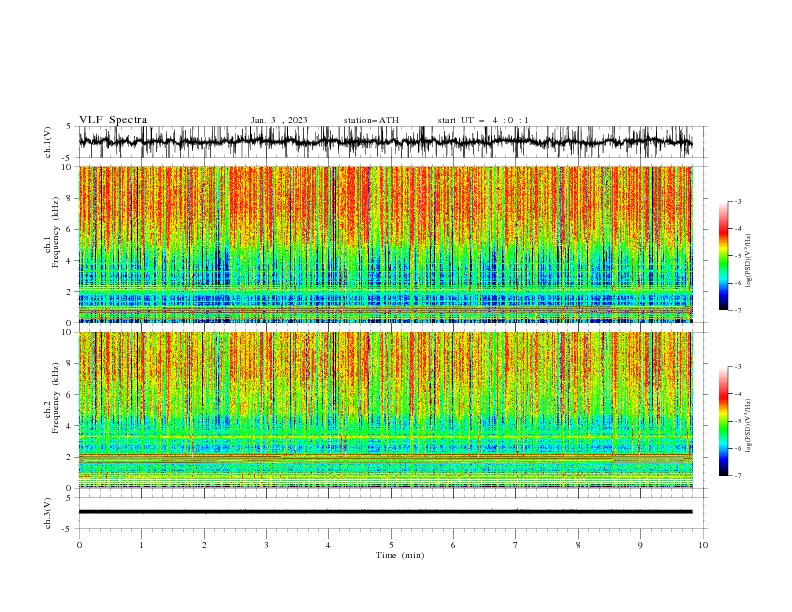Click the ch.2 spectrogram color scale bar
This screenshot has width=792, height=612.
click(x=723, y=421)
